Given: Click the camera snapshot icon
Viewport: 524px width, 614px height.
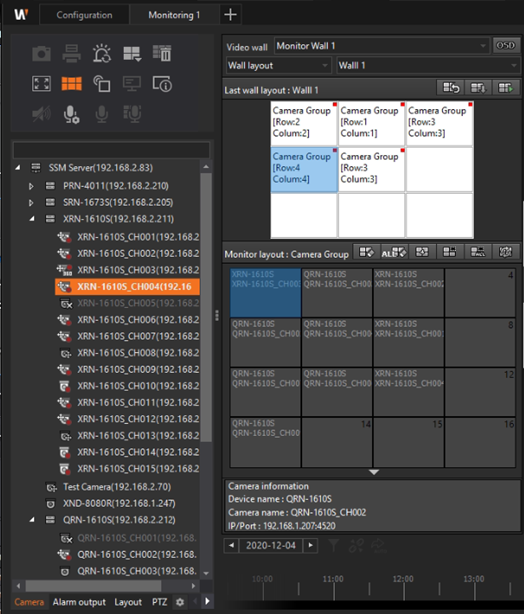Looking at the screenshot, I should point(42,53).
